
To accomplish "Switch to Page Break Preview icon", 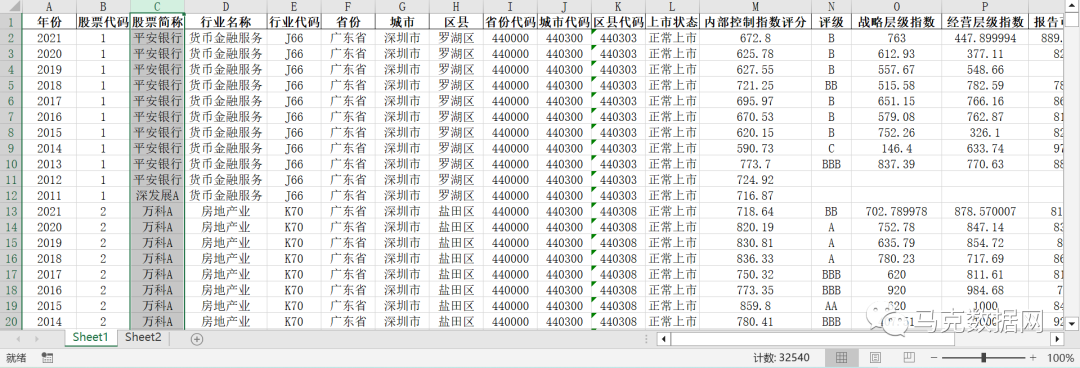I will tap(909, 358).
